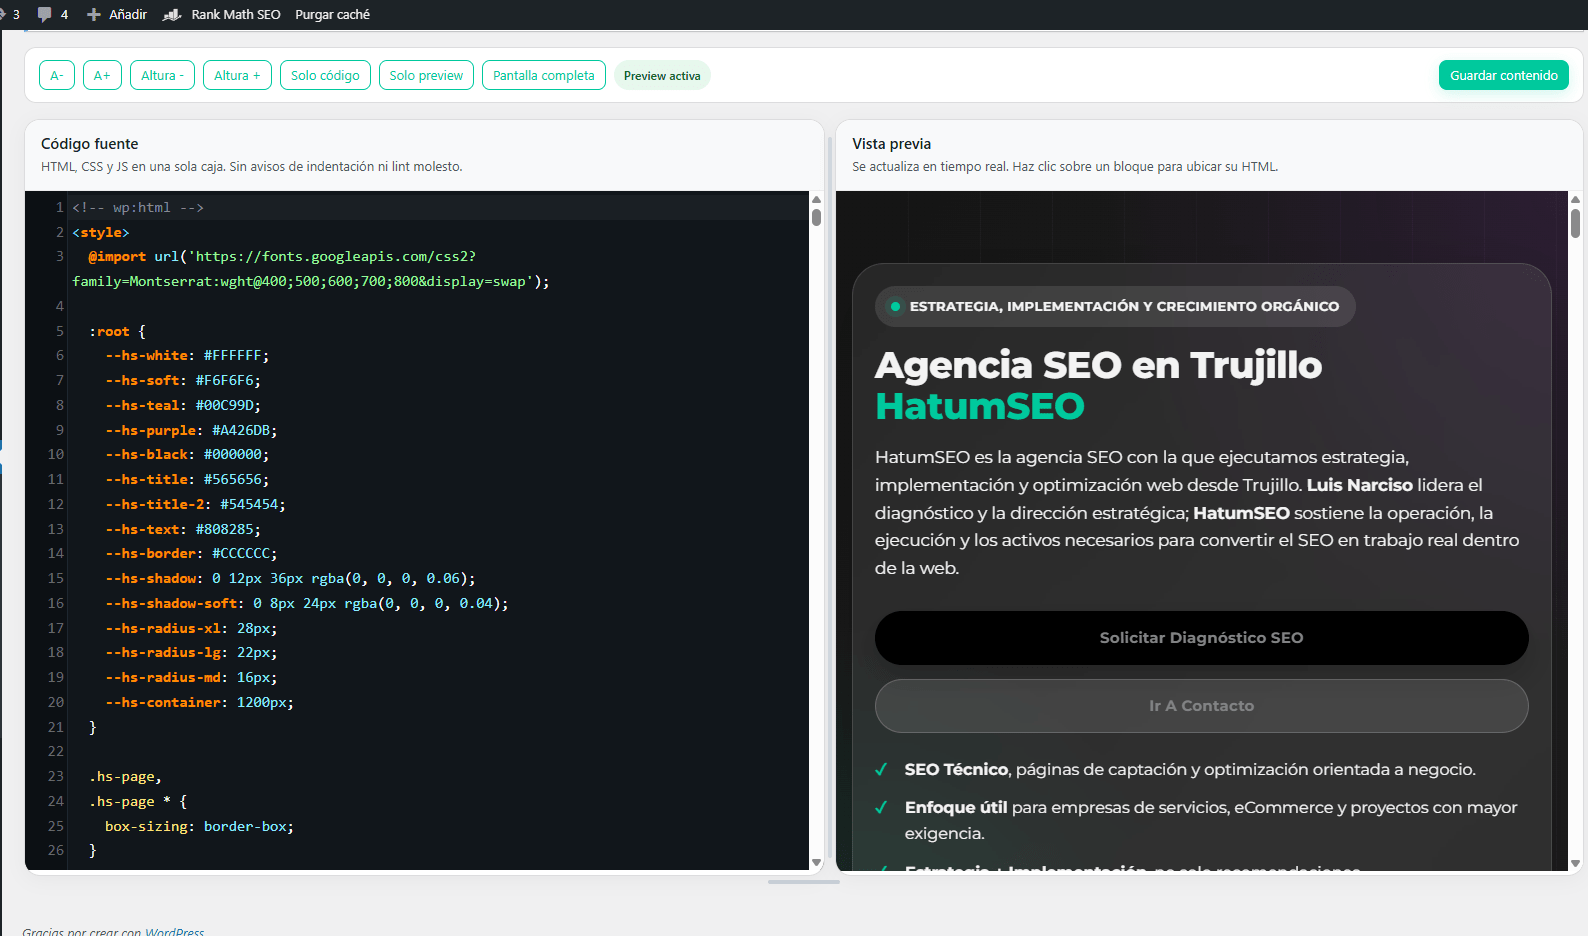Click the preview pane scrollbar thumb
Image resolution: width=1588 pixels, height=936 pixels.
tap(1575, 222)
